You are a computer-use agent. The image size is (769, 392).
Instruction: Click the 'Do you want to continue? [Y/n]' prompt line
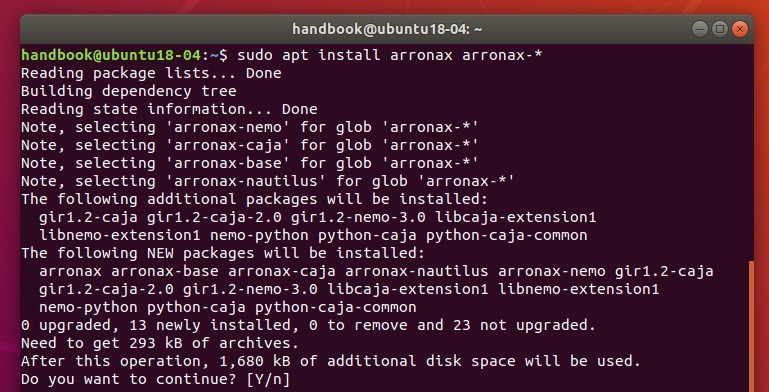pos(155,379)
